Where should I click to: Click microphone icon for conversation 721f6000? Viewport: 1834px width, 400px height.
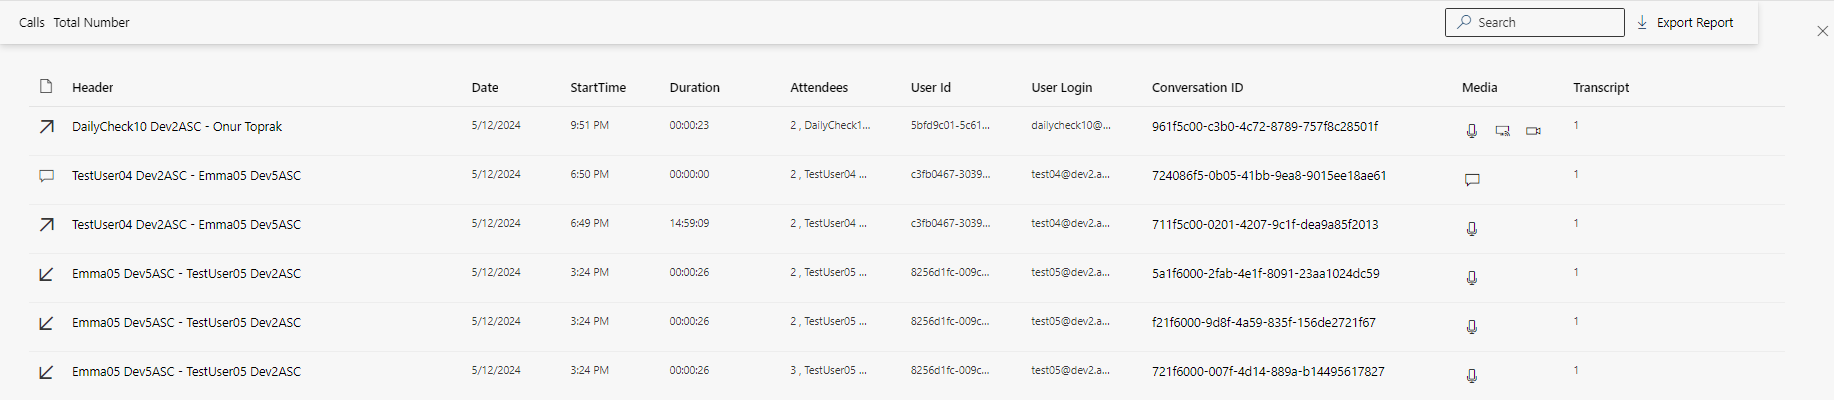click(1472, 376)
